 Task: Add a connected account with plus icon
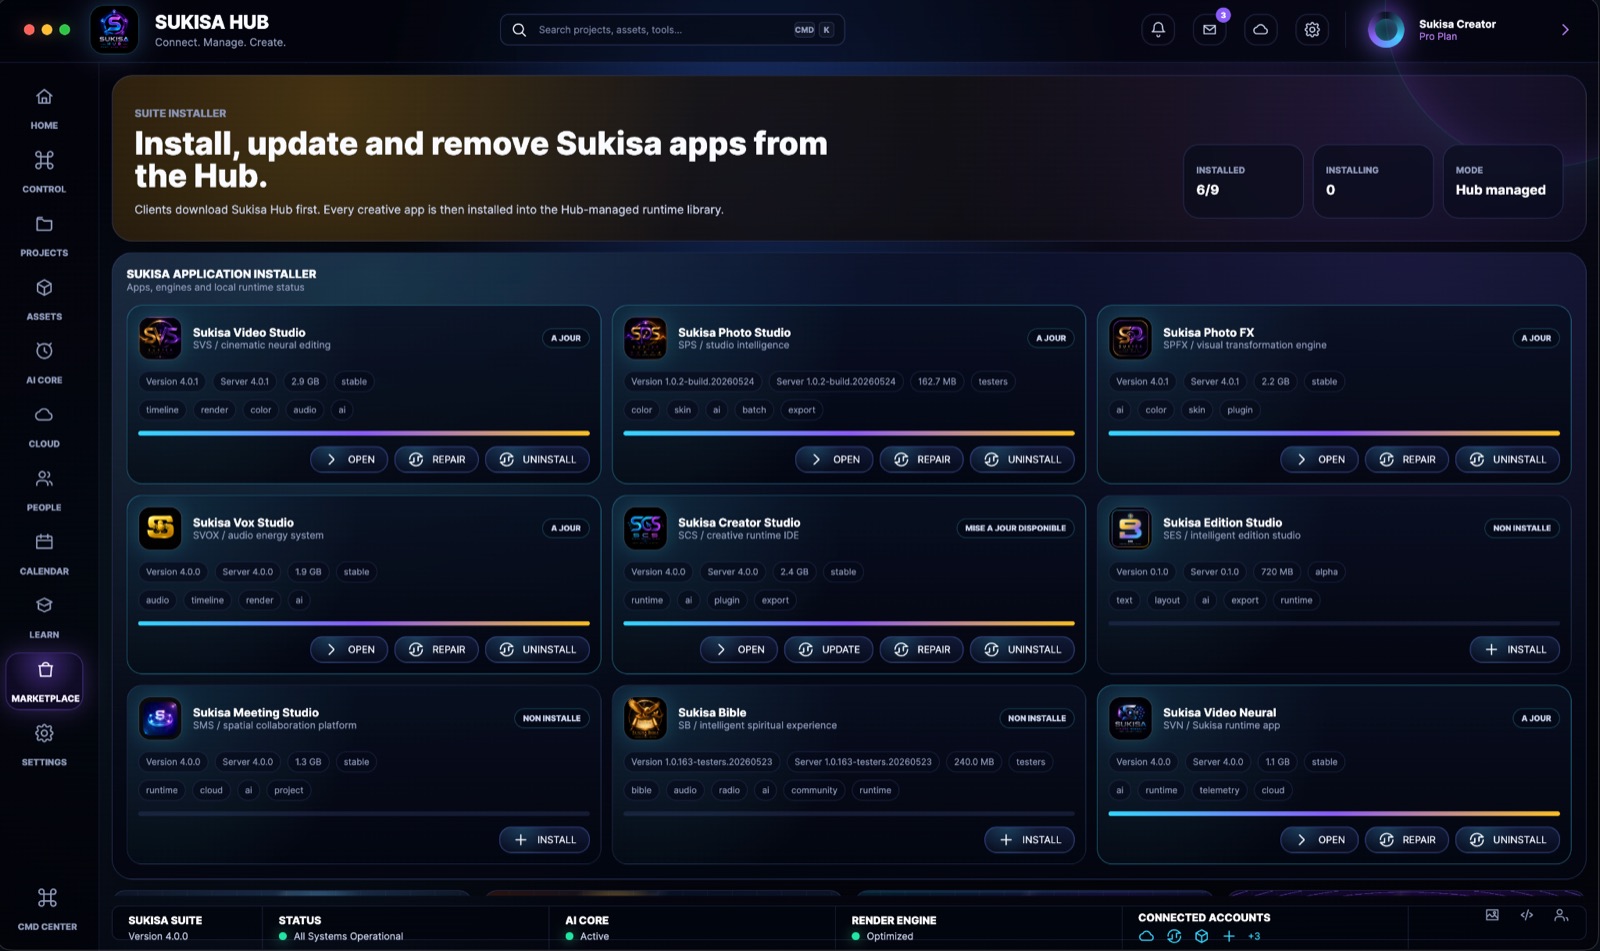(1229, 936)
